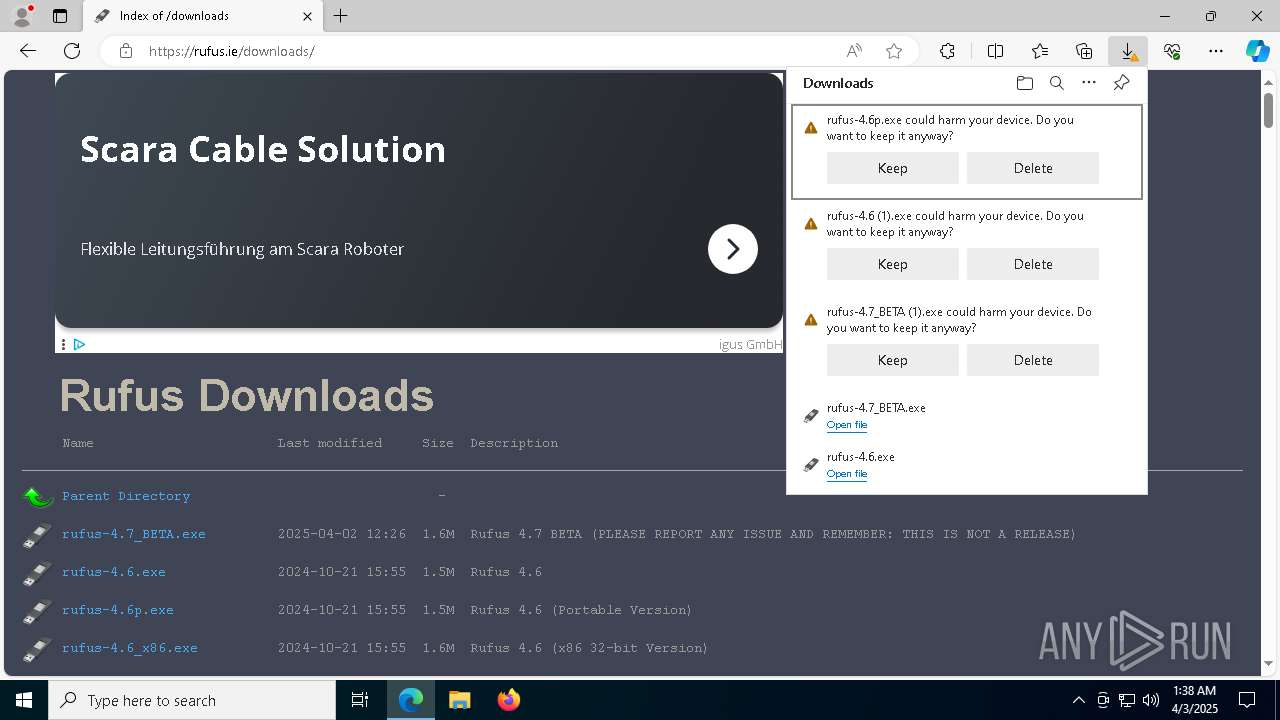
Task: Click rufus-4.7_BETA.exe file icon in listing
Action: [37, 535]
